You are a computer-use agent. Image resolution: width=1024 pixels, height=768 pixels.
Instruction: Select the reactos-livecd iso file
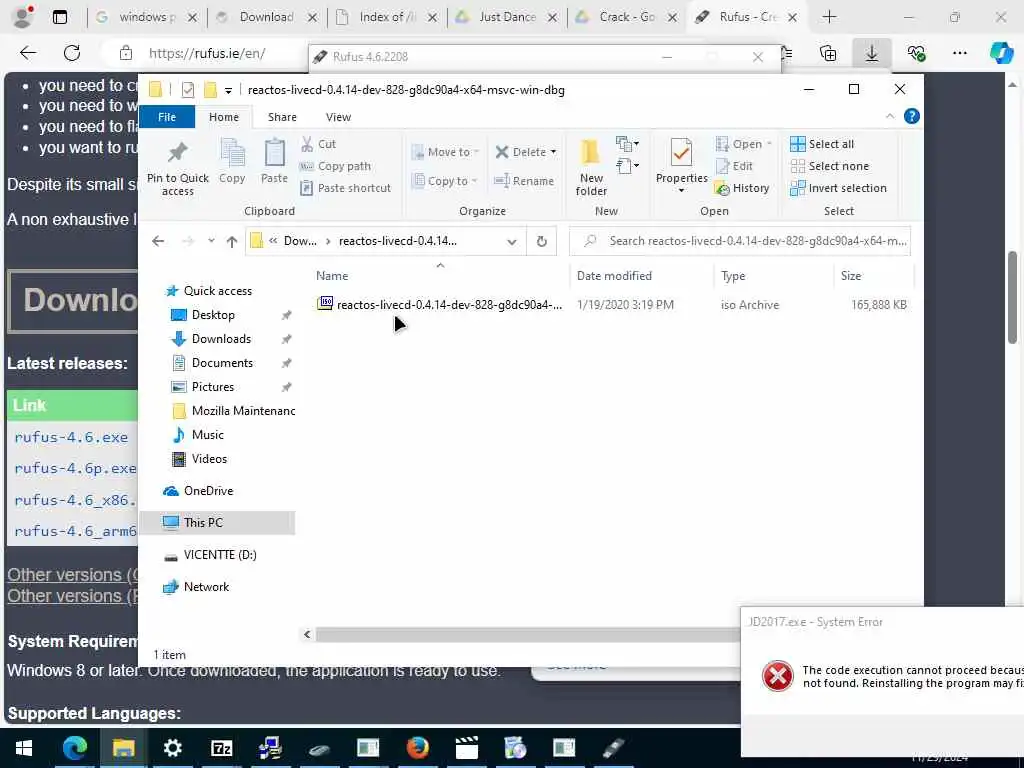[439, 304]
